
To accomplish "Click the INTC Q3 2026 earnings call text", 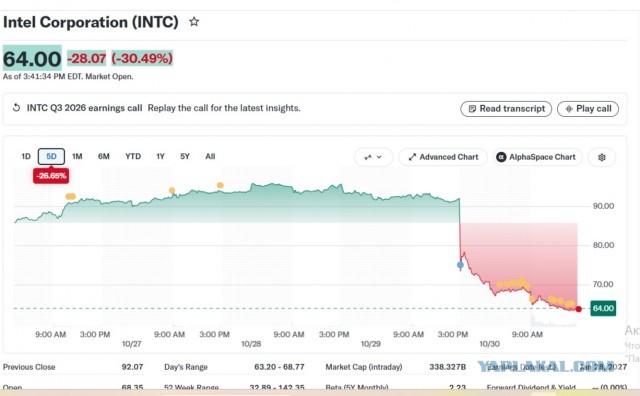I will pyautogui.click(x=84, y=108).
